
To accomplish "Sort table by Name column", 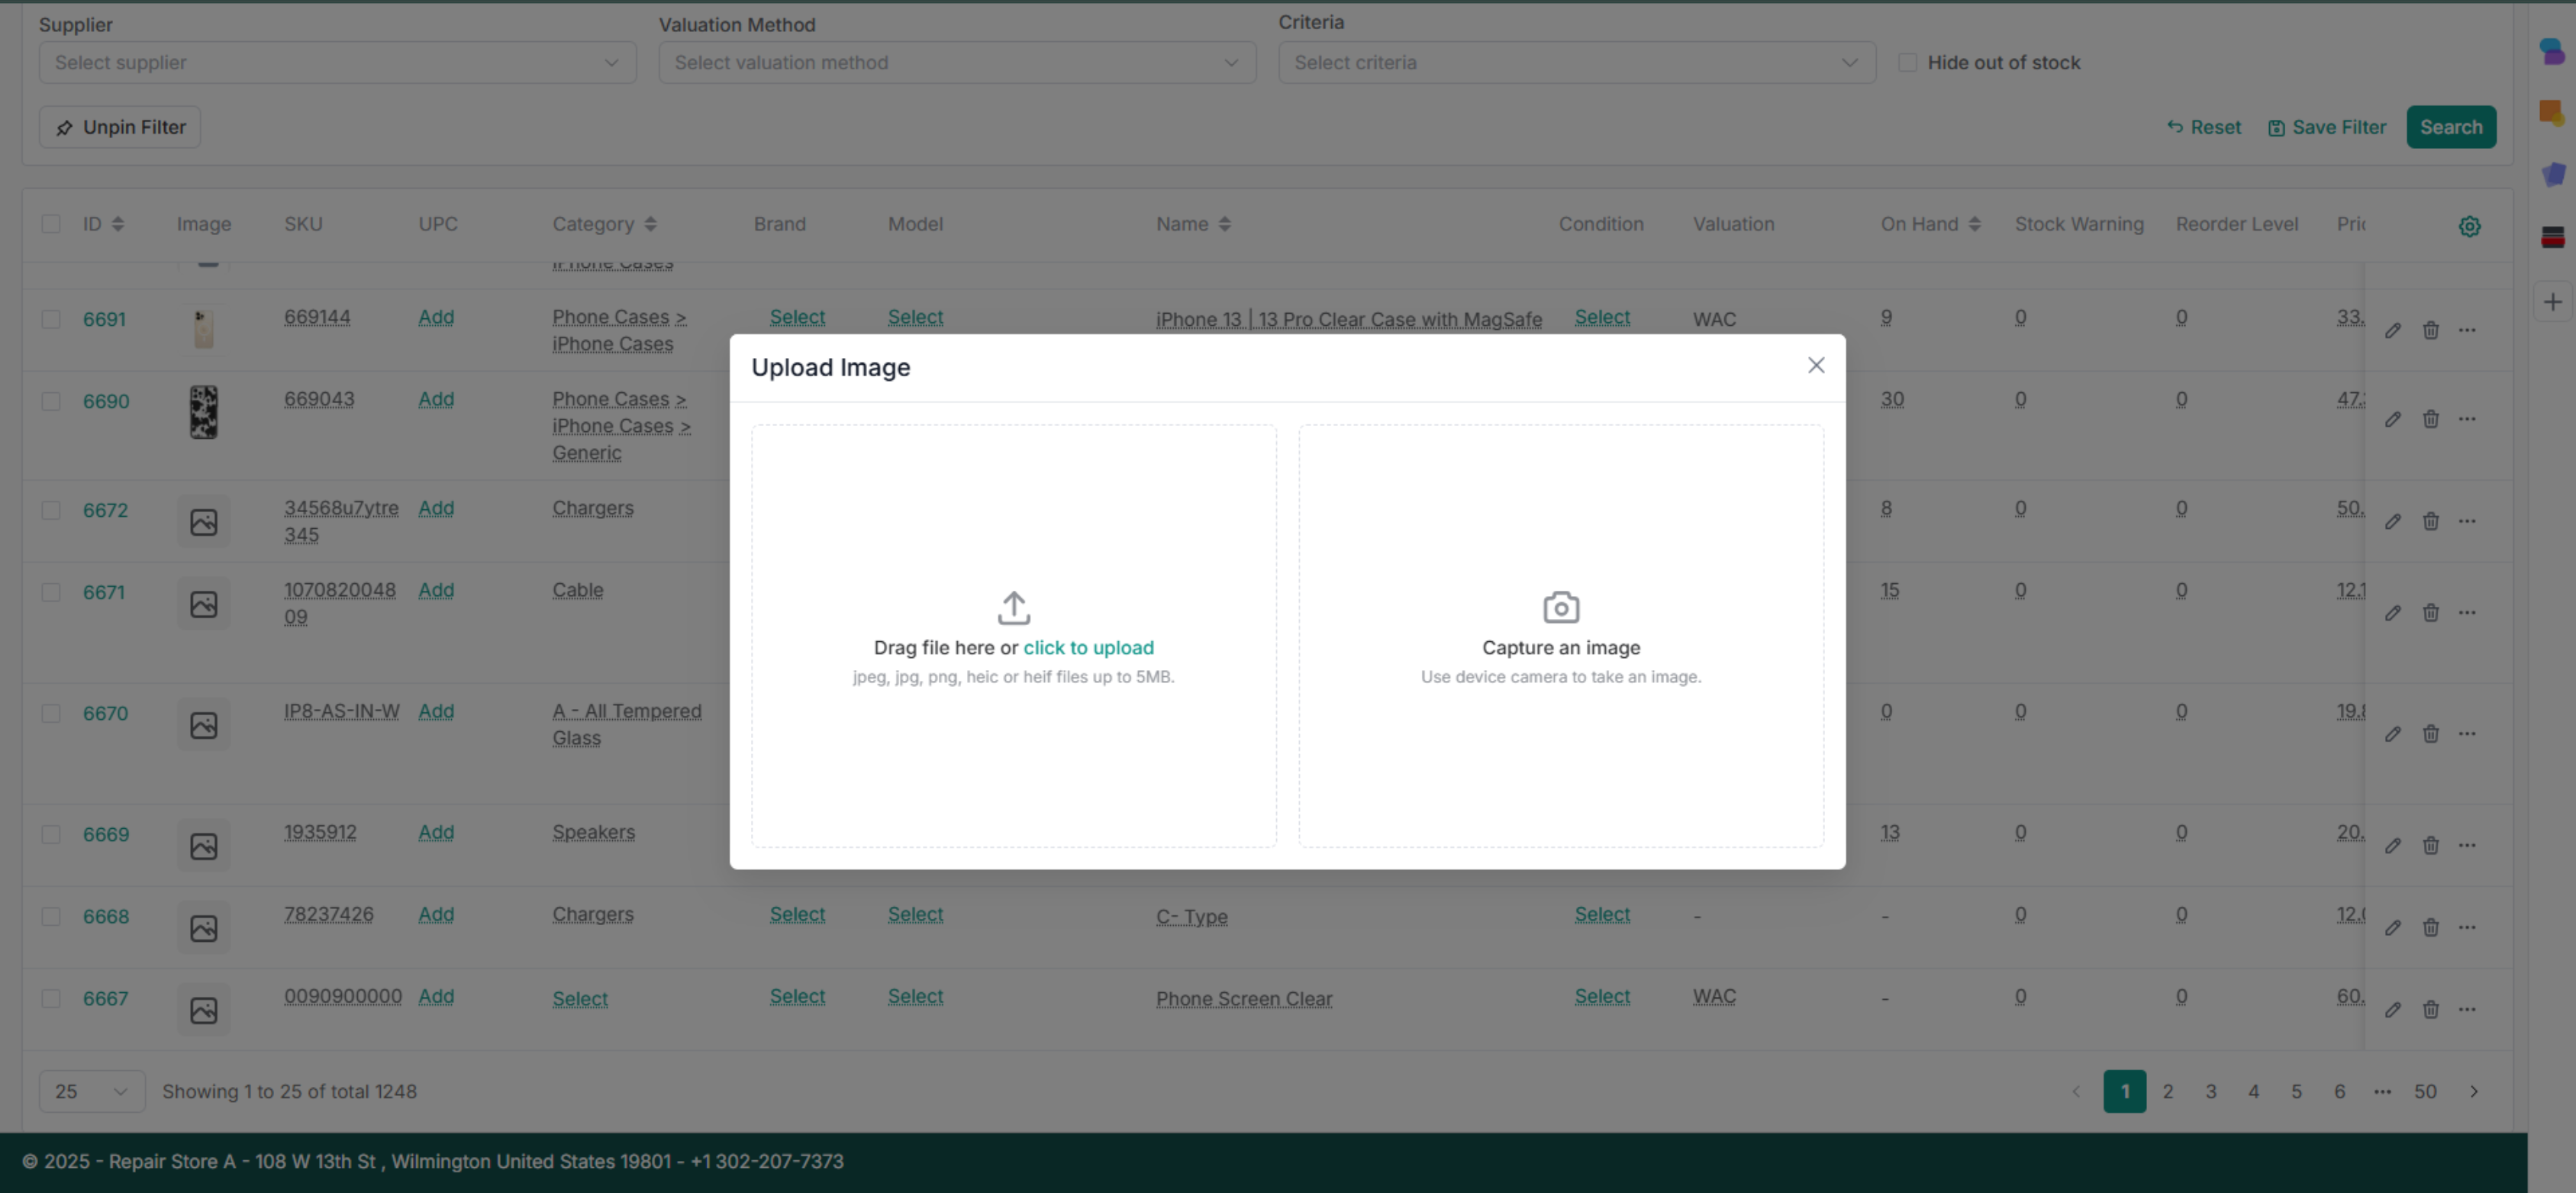I will click(x=1225, y=225).
